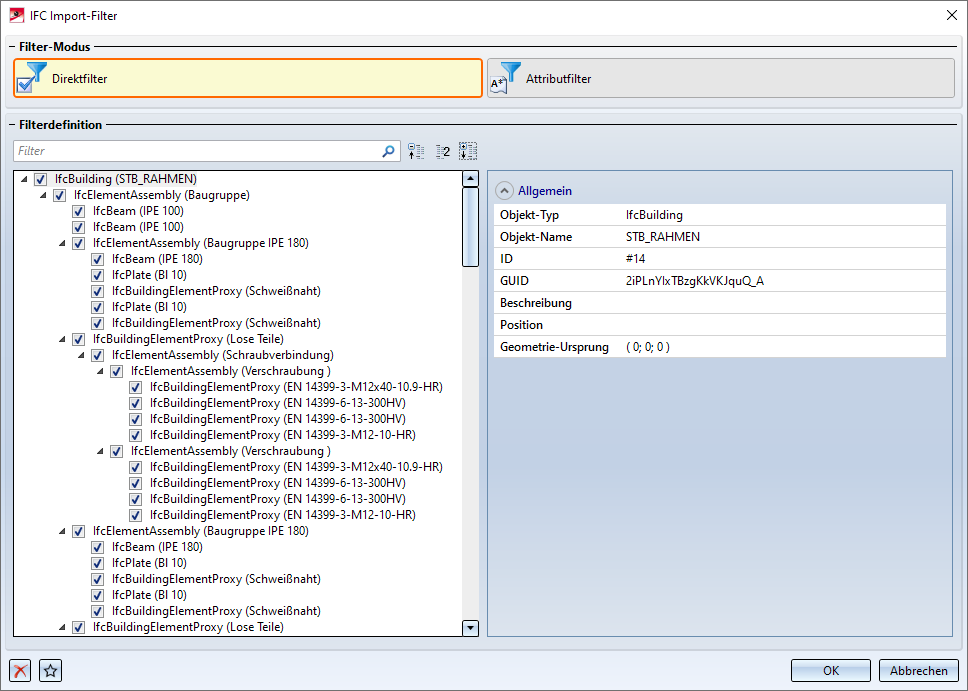Click into the Filter search field
968x691 pixels.
pos(197,151)
